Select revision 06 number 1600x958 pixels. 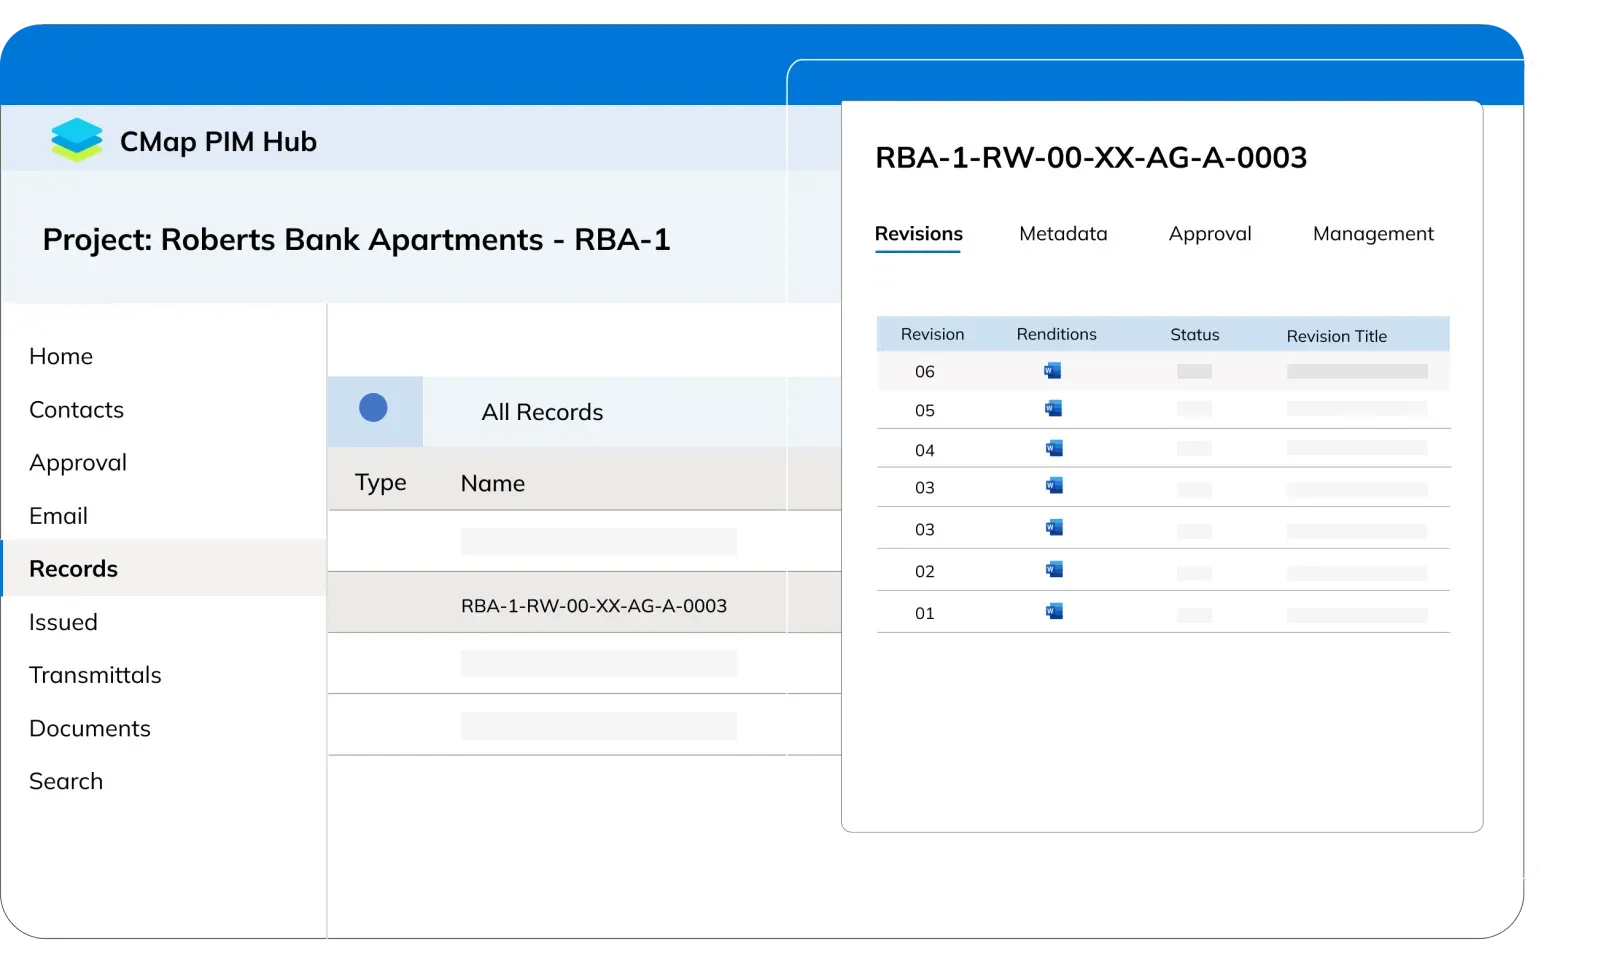coord(925,372)
